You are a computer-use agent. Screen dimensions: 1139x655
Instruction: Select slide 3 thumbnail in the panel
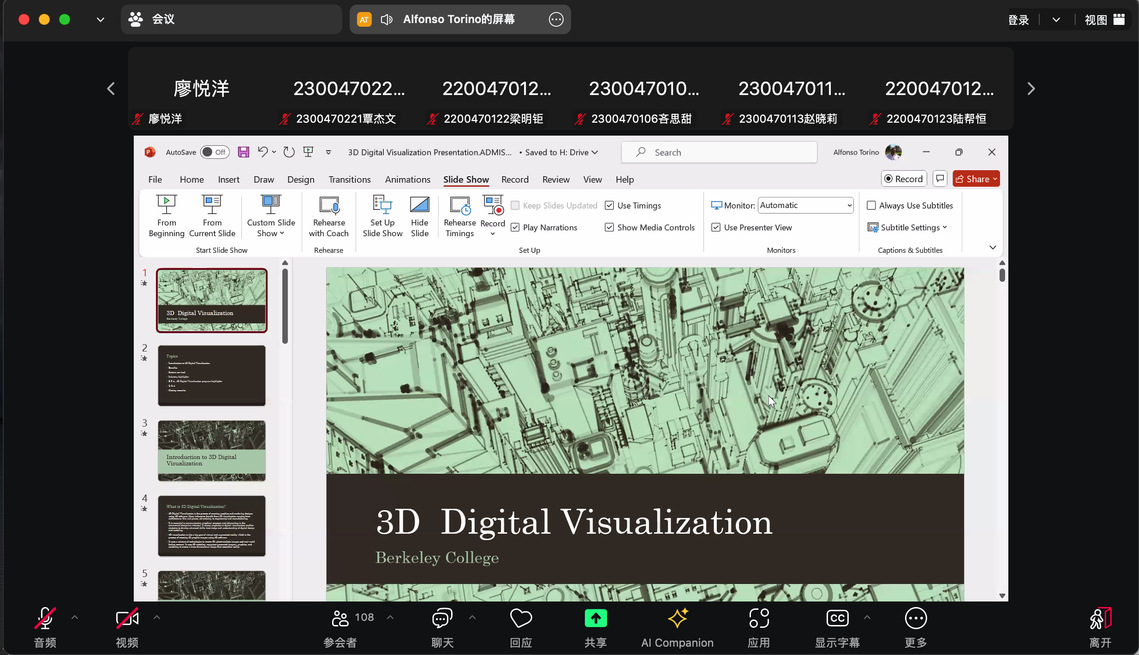click(212, 450)
